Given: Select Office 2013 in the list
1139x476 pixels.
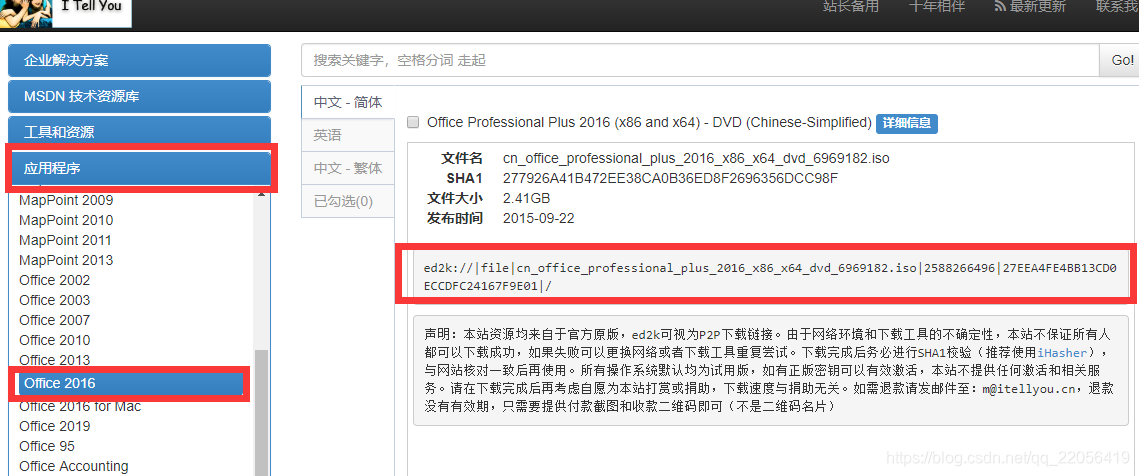Looking at the screenshot, I should tap(55, 360).
